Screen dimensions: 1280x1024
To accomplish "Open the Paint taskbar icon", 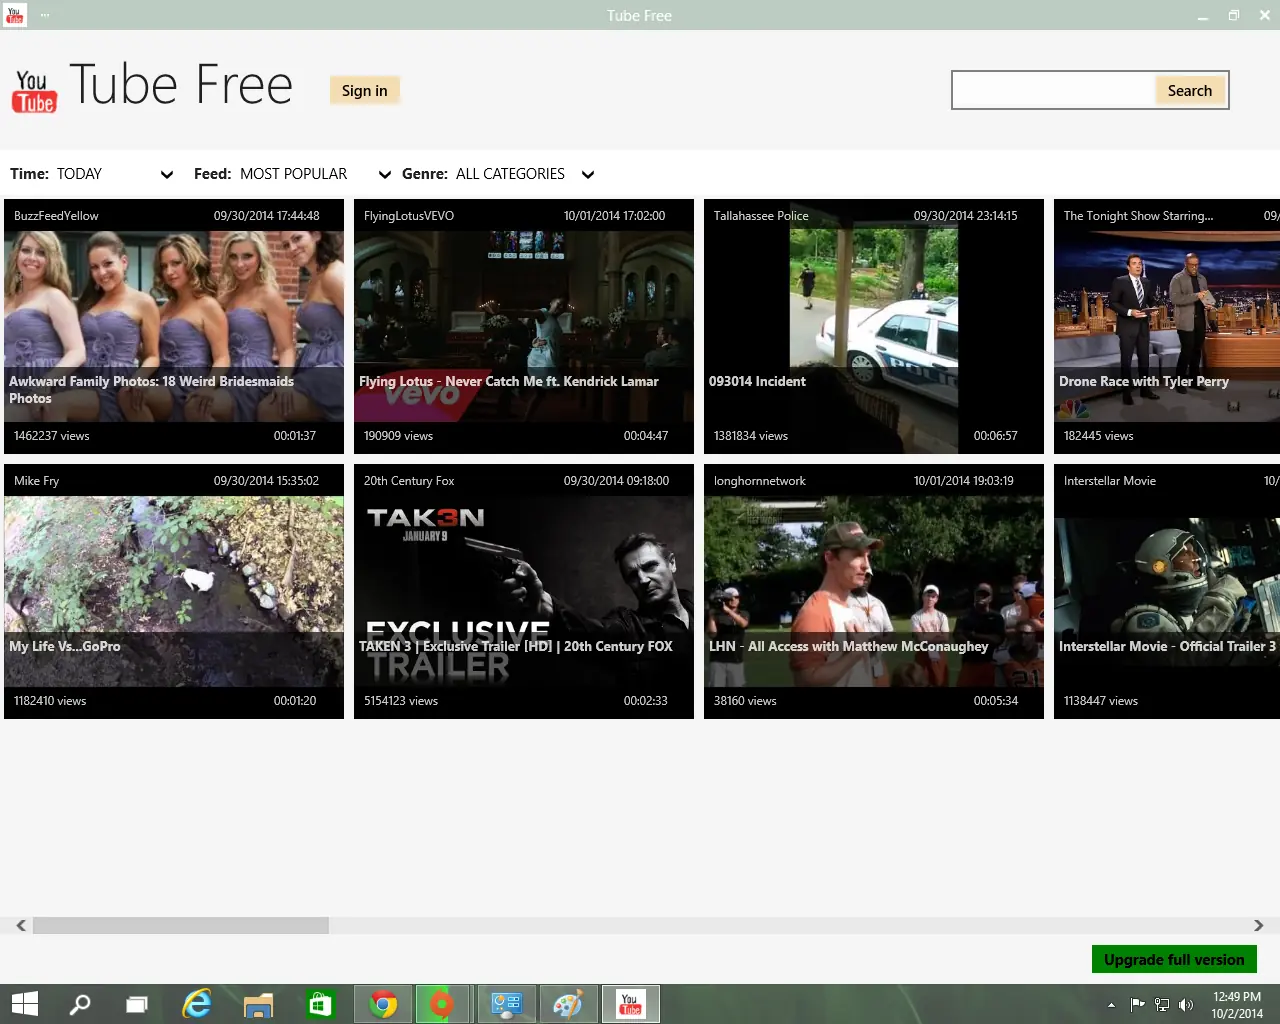I will 568,1004.
